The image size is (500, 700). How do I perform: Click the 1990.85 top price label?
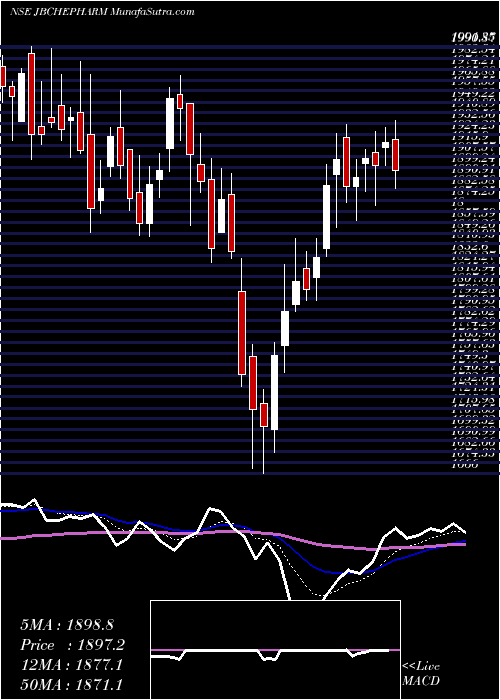pos(472,39)
